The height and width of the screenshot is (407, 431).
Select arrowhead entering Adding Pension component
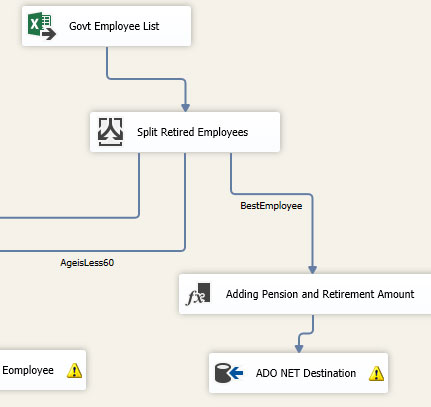[x=312, y=270]
